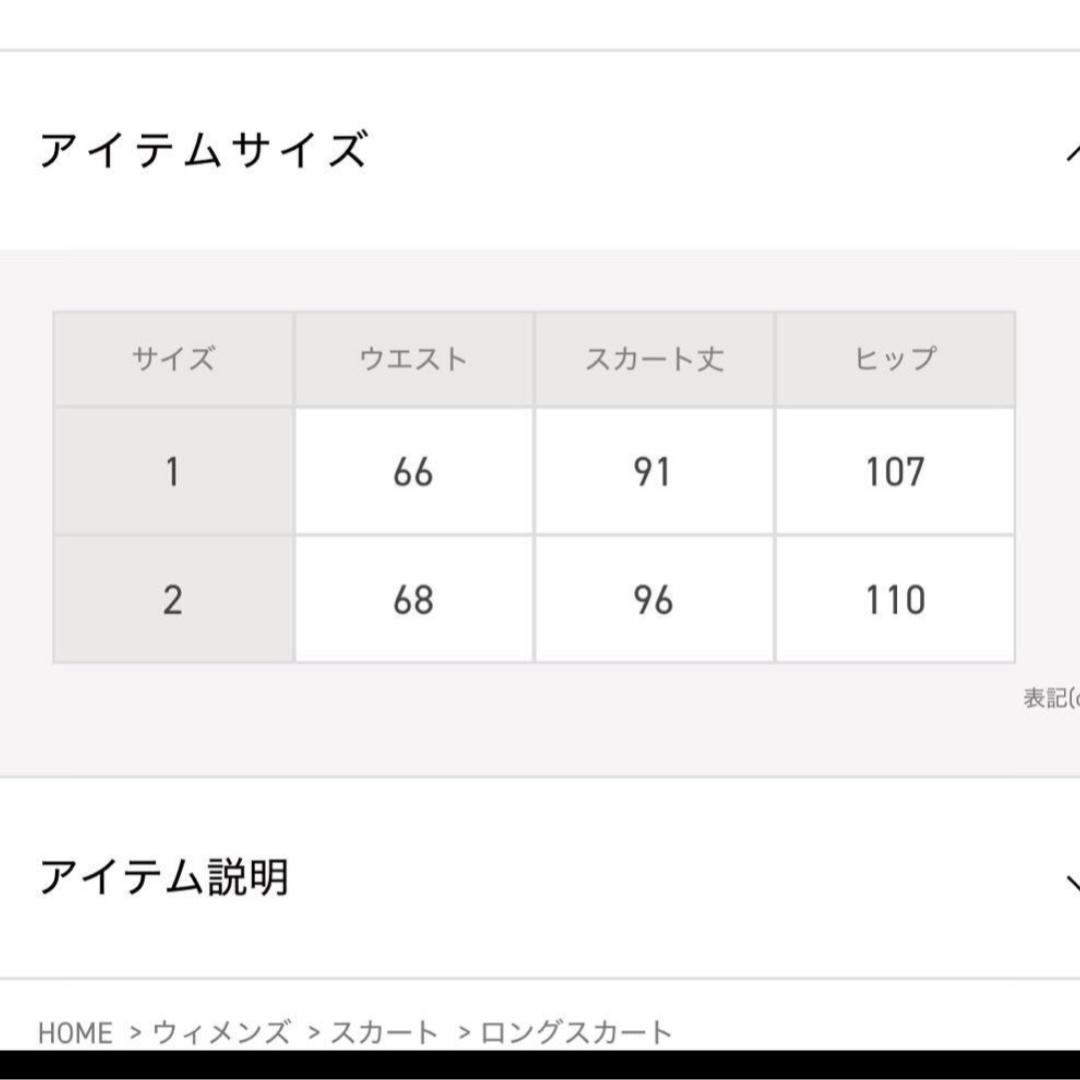Image resolution: width=1080 pixels, height=1080 pixels.
Task: Select the ウエスト column header
Action: click(x=414, y=359)
